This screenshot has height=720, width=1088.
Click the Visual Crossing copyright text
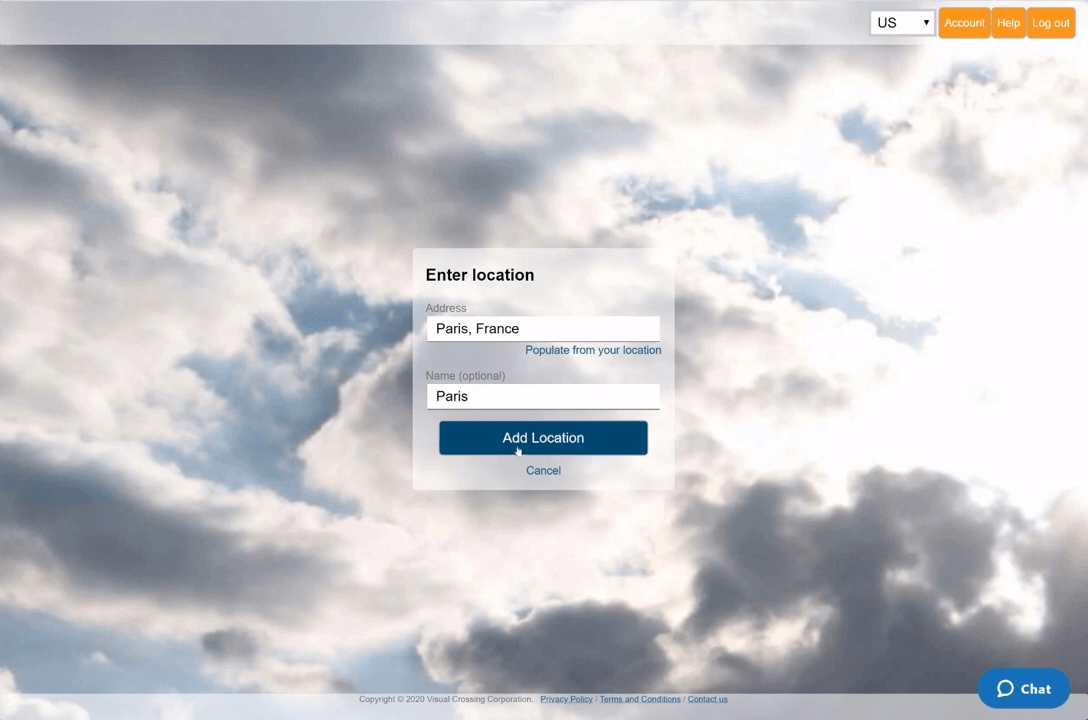pos(446,700)
